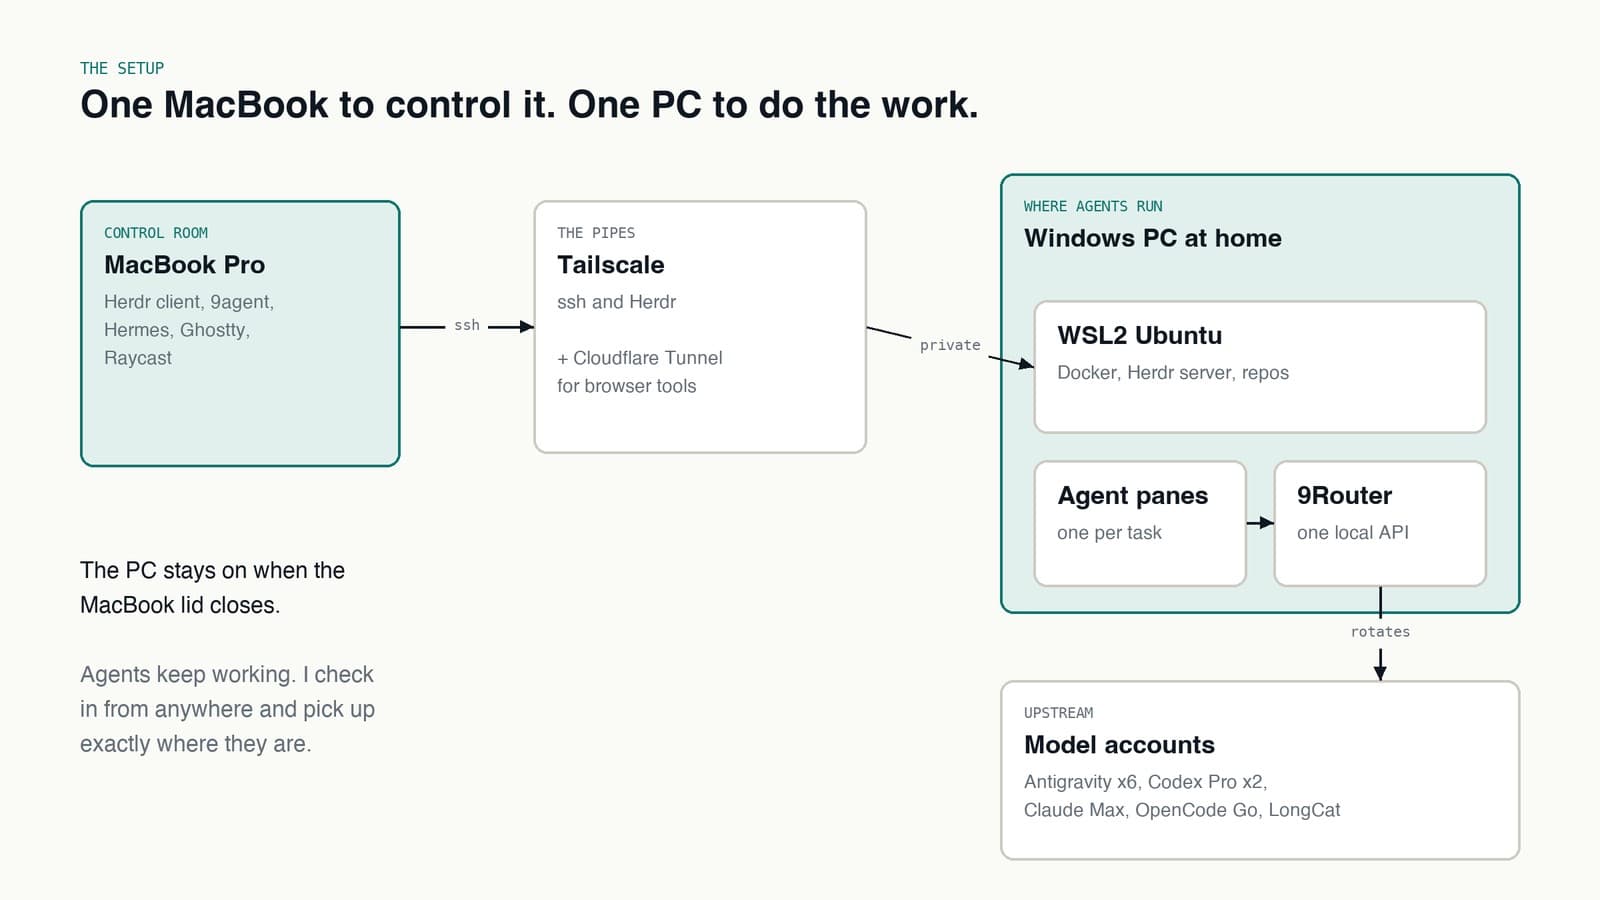
Task: Click the 'ssh and Herdr' text
Action: (x=616, y=302)
